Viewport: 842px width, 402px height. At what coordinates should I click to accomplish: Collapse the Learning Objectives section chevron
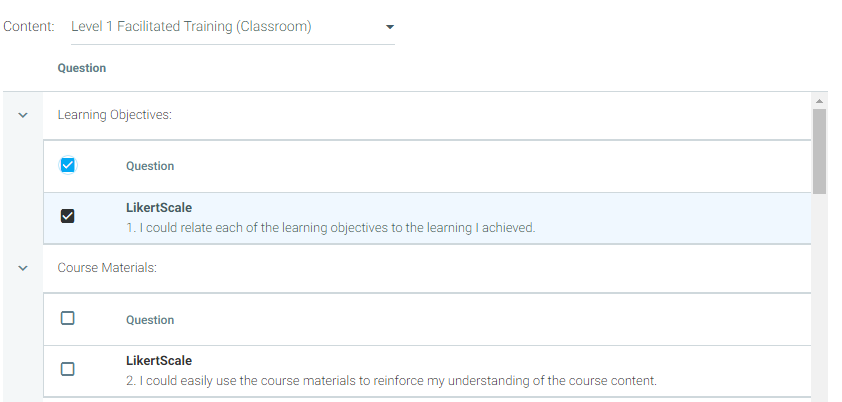(x=23, y=115)
